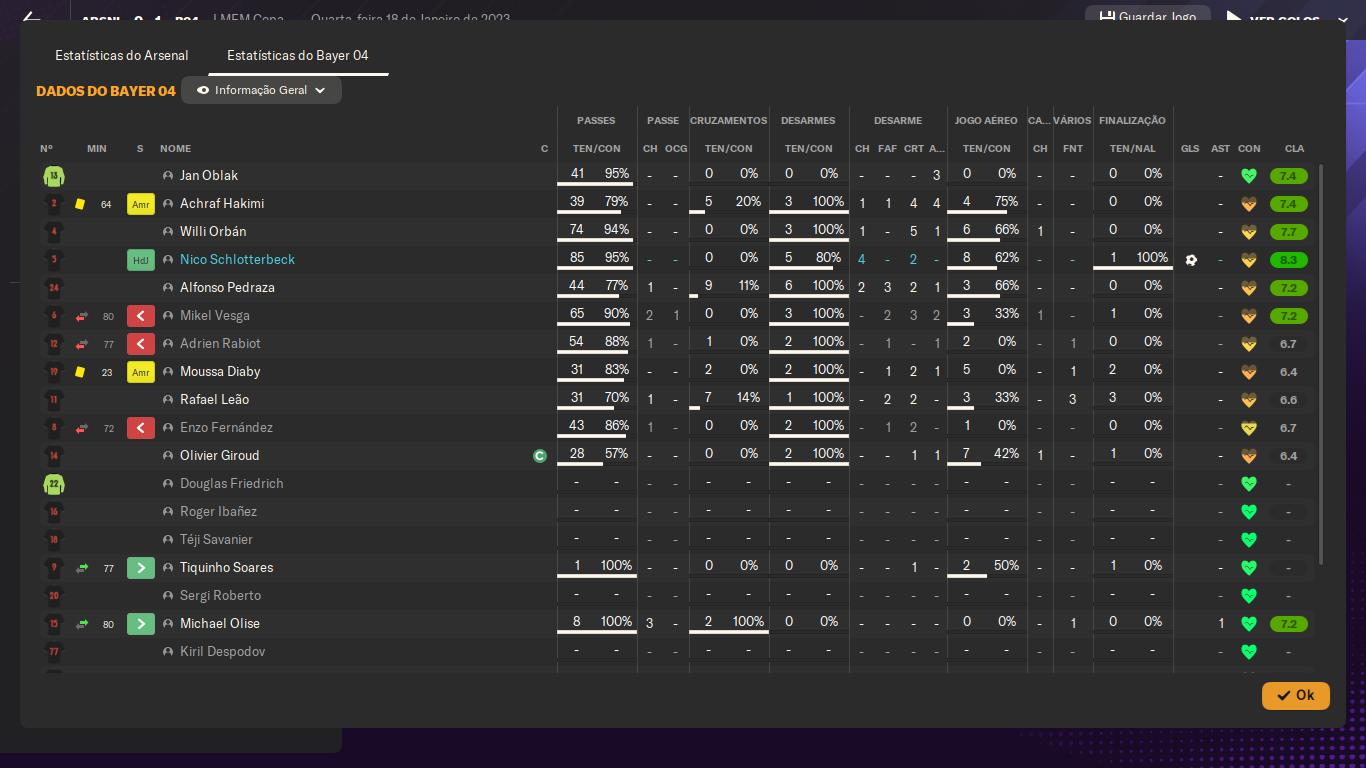Screen dimensions: 1366x768
Task: Click Moussa Diaby's Amr status badge
Action: (x=141, y=372)
